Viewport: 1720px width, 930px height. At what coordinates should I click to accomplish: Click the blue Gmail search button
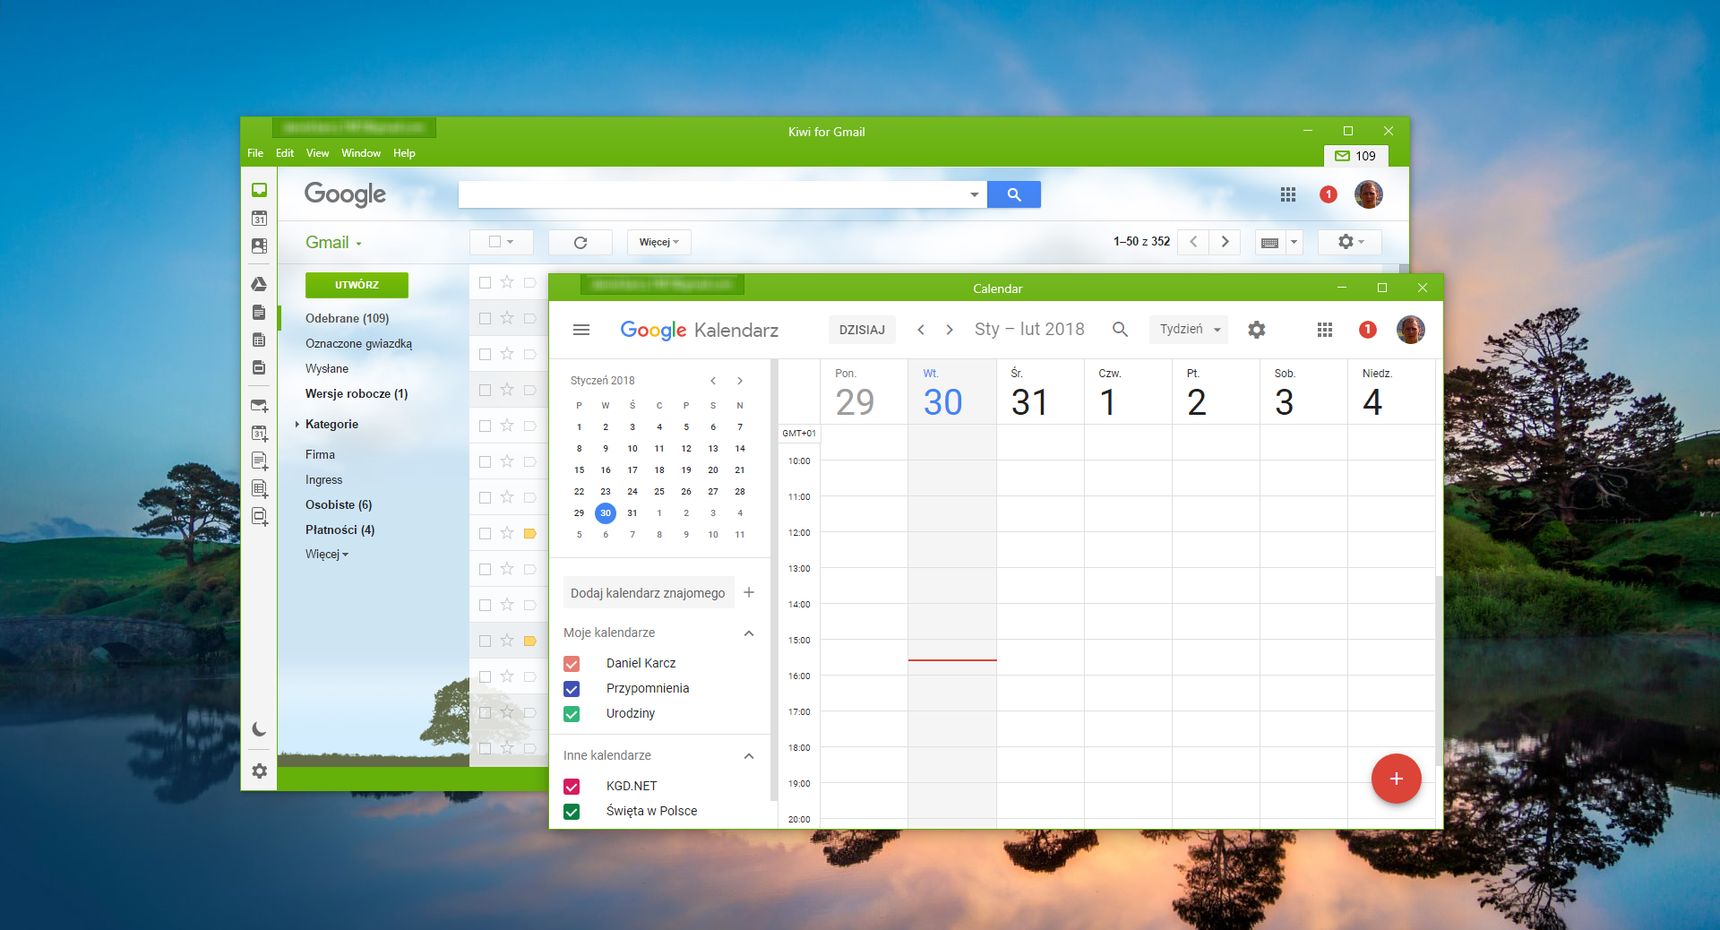(x=1014, y=195)
